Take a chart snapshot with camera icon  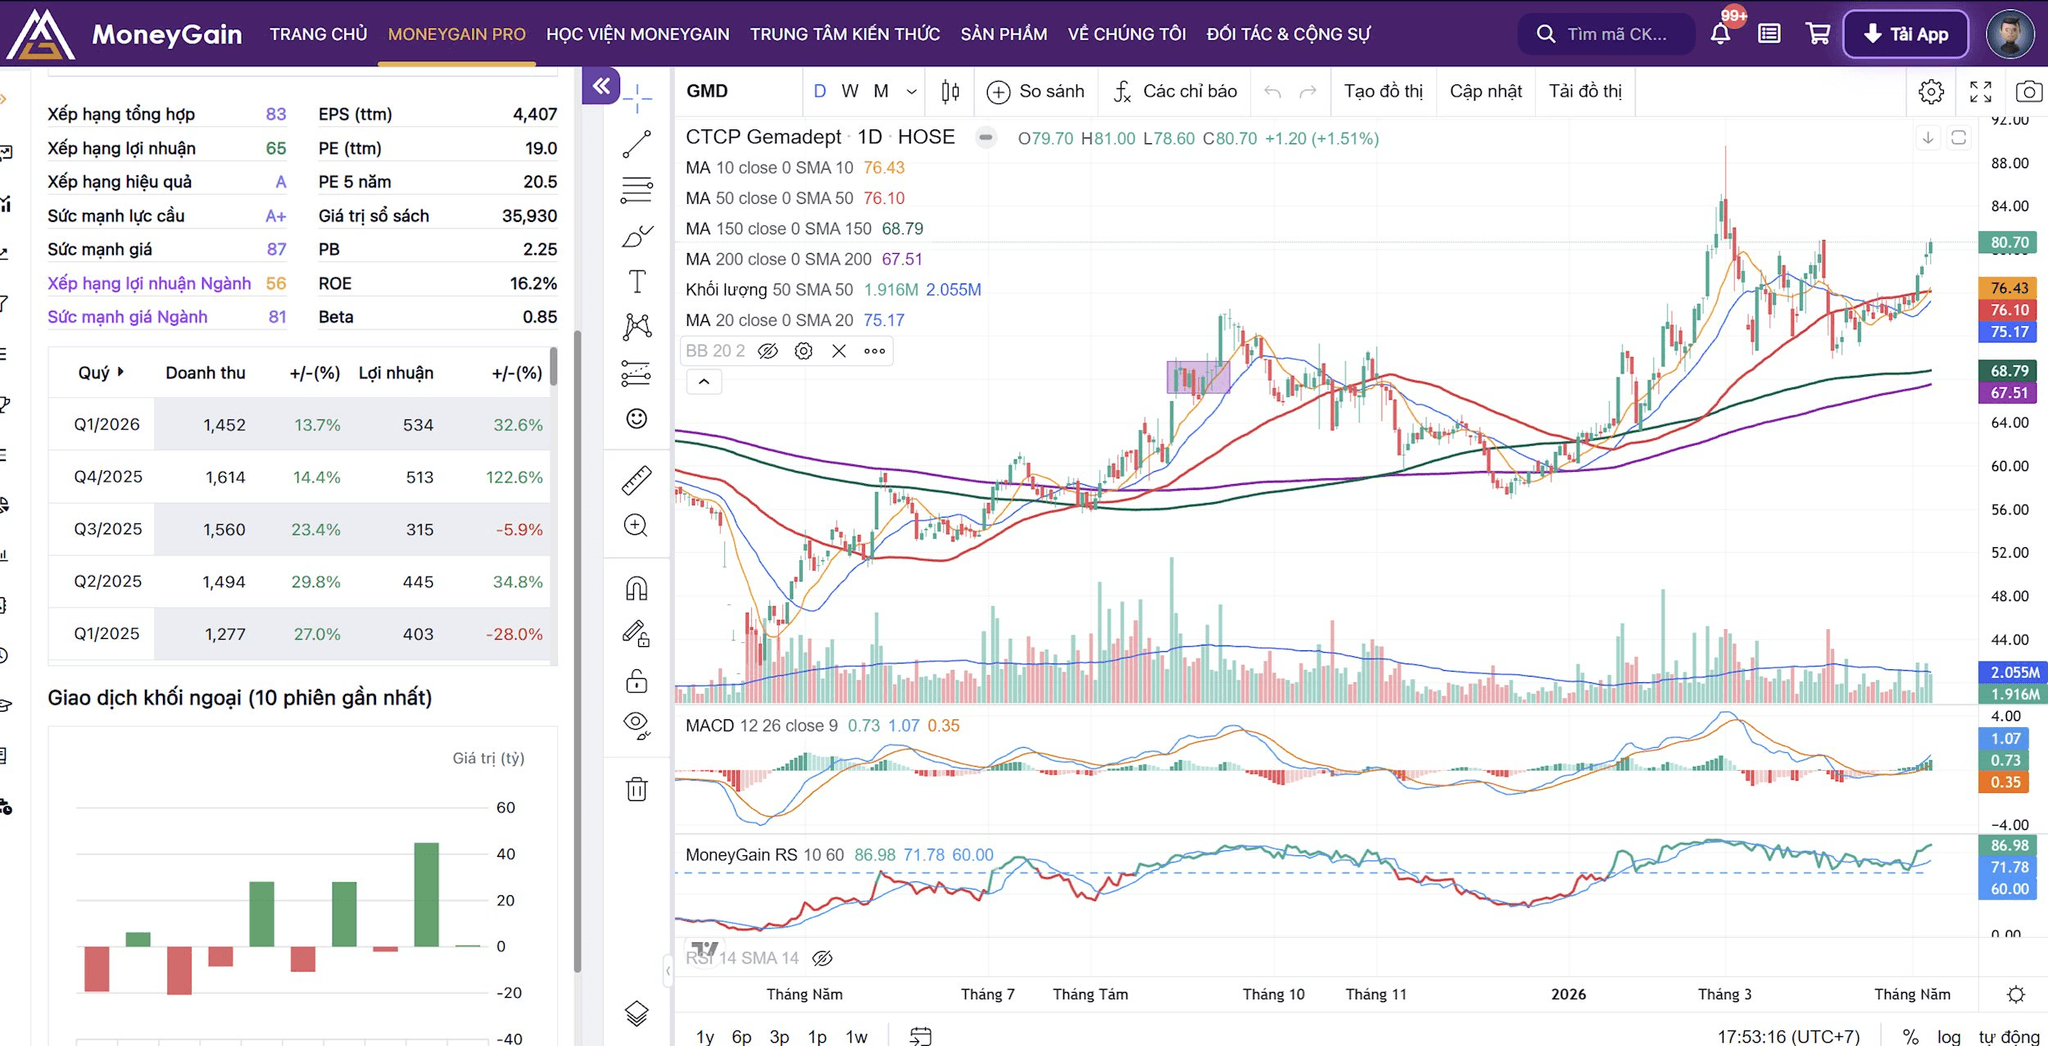[2029, 92]
